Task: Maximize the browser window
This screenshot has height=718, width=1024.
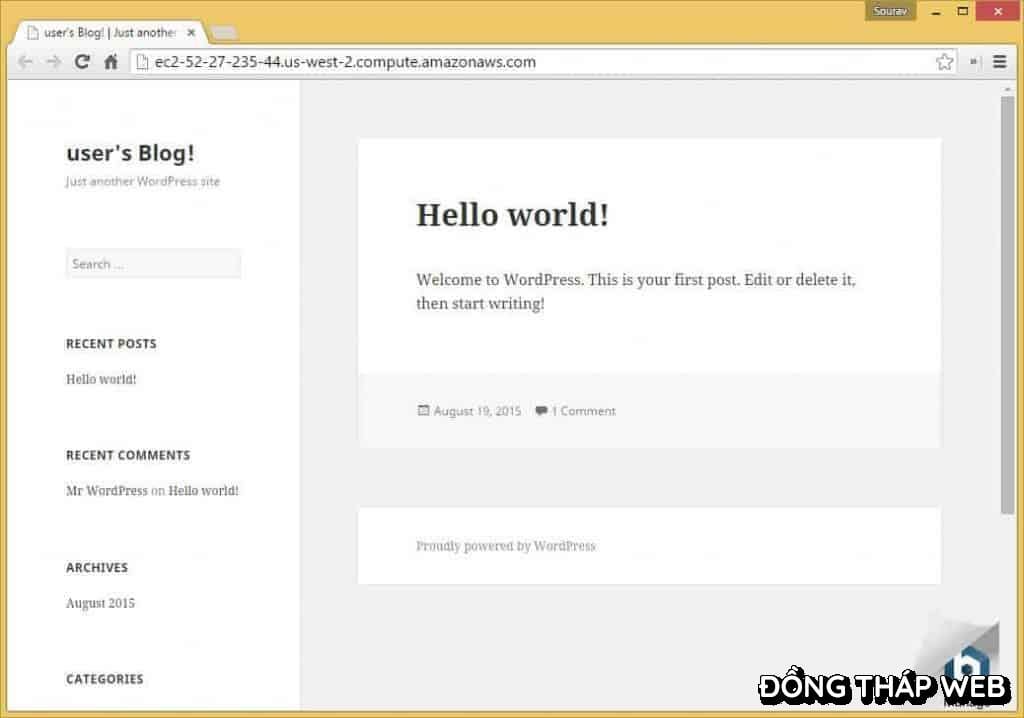Action: [963, 11]
